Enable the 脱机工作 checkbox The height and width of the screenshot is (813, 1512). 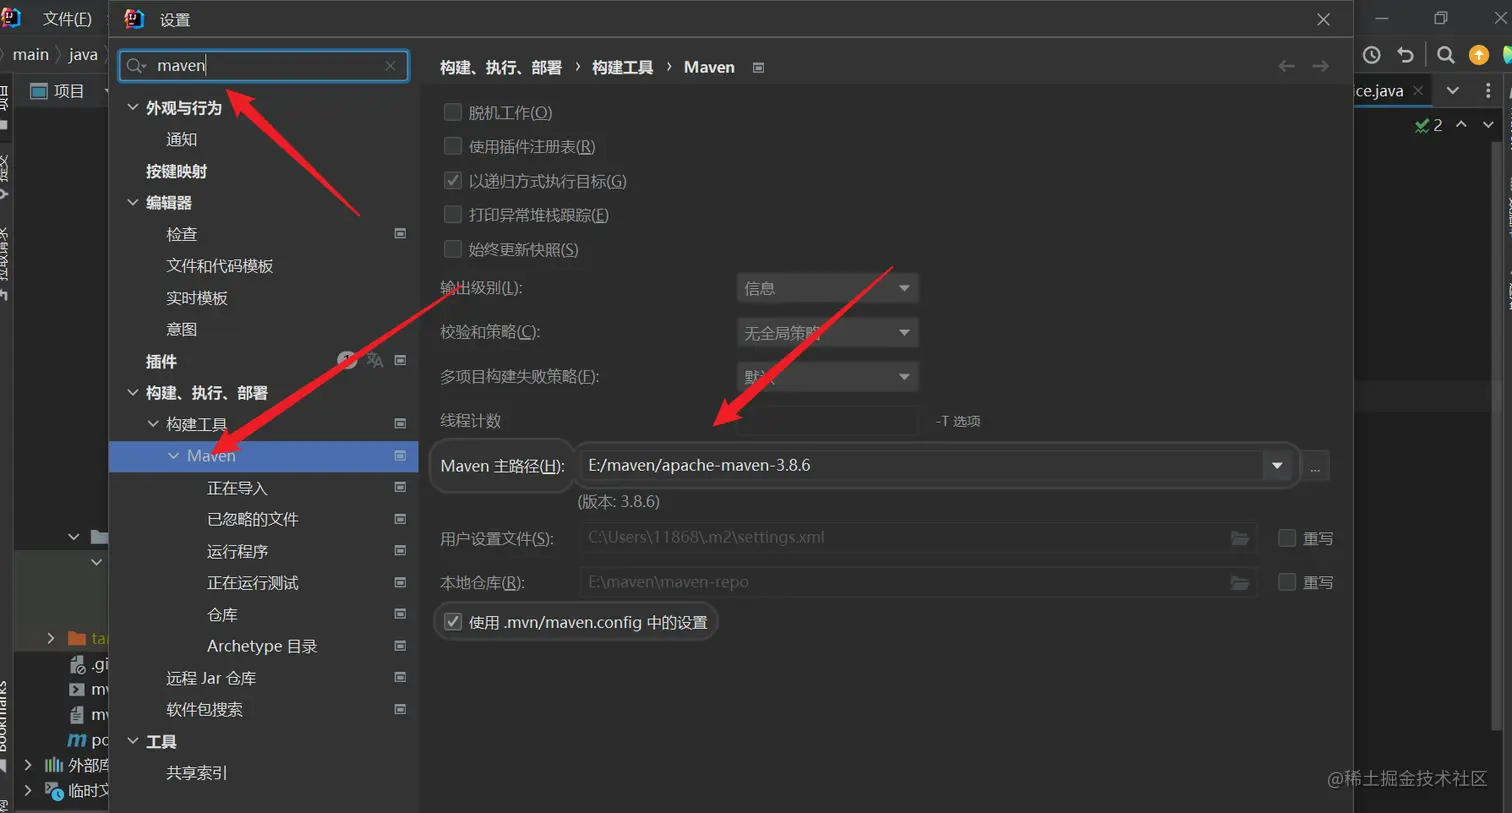453,112
